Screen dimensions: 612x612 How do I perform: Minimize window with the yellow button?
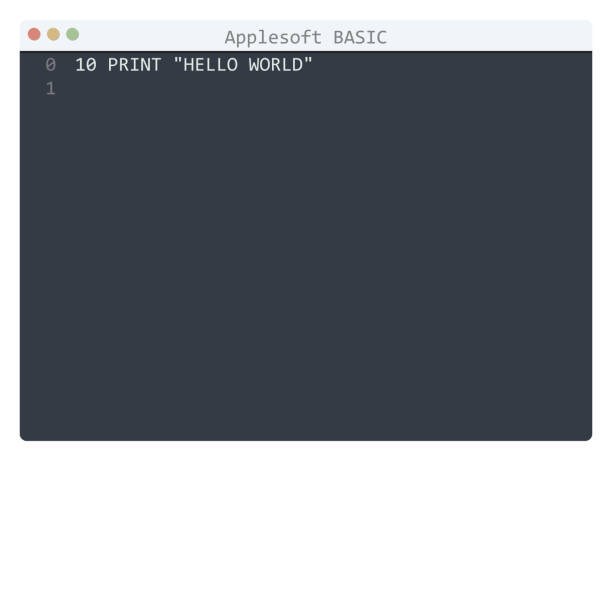pos(53,34)
